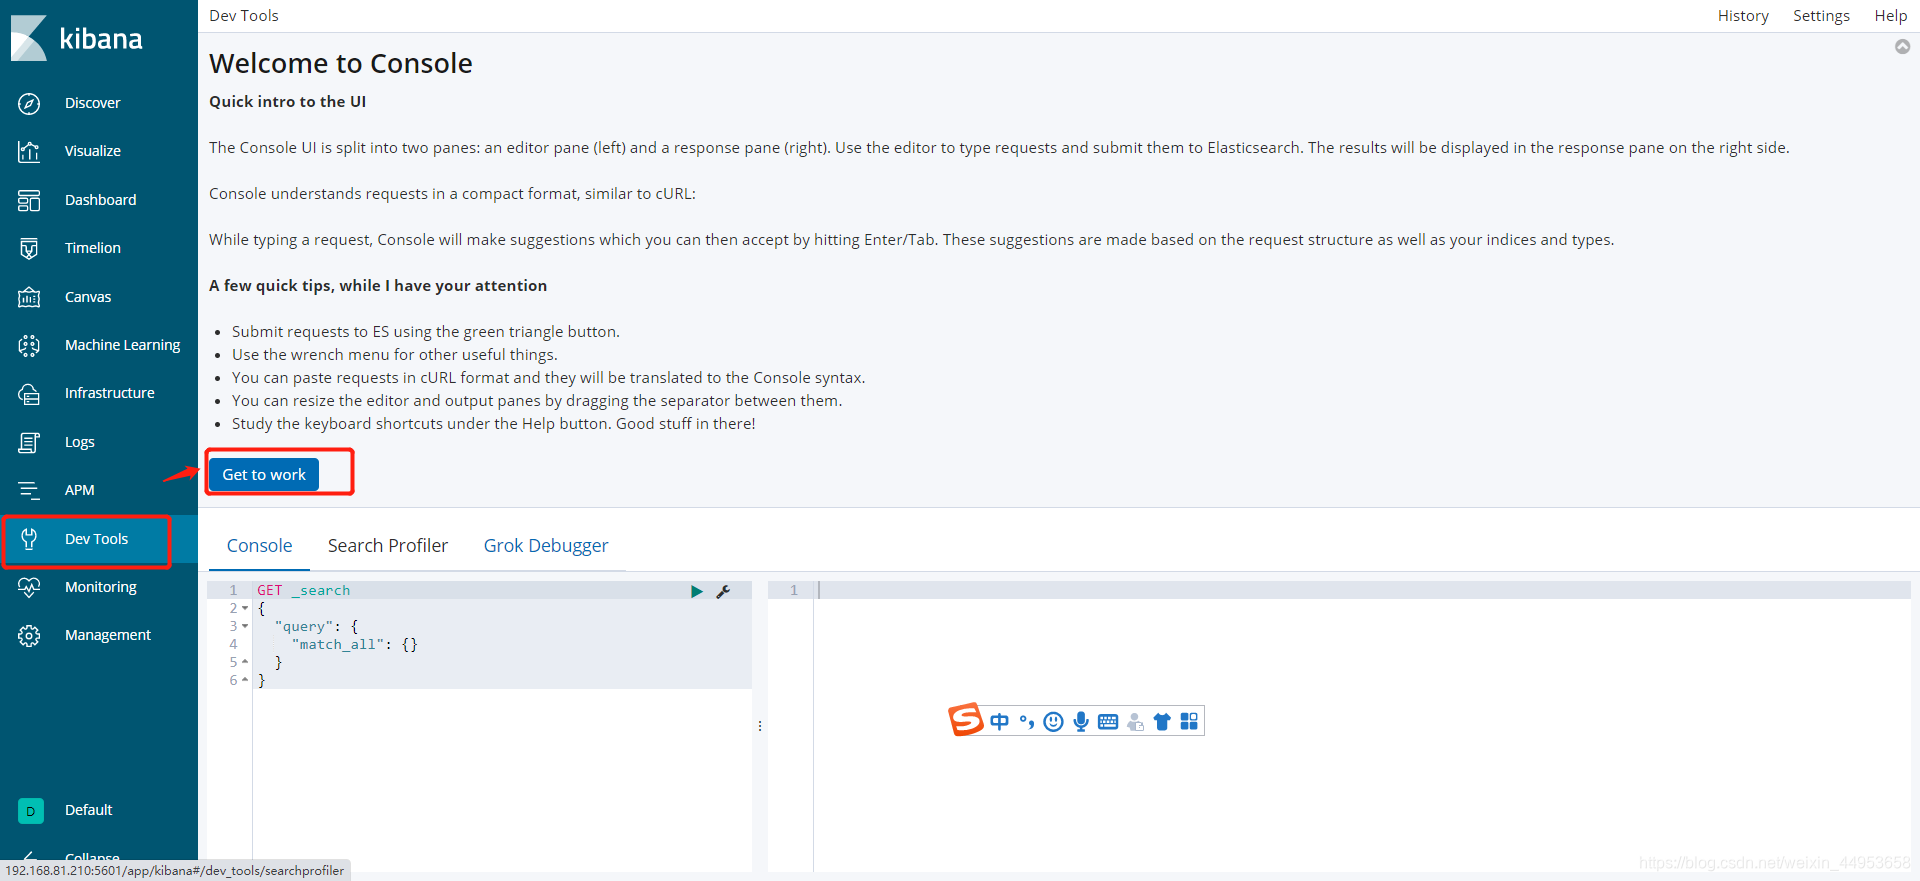Collapse the code block at line 2

coord(245,608)
